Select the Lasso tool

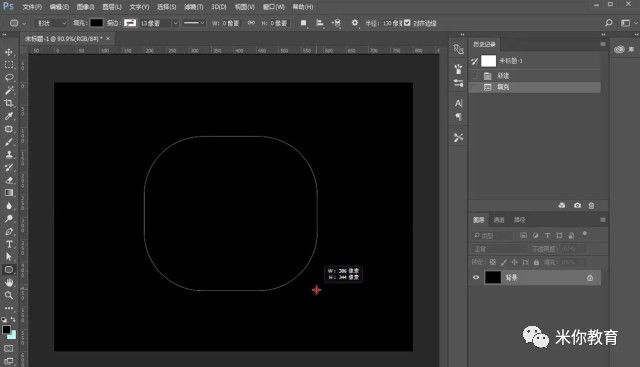pos(9,78)
